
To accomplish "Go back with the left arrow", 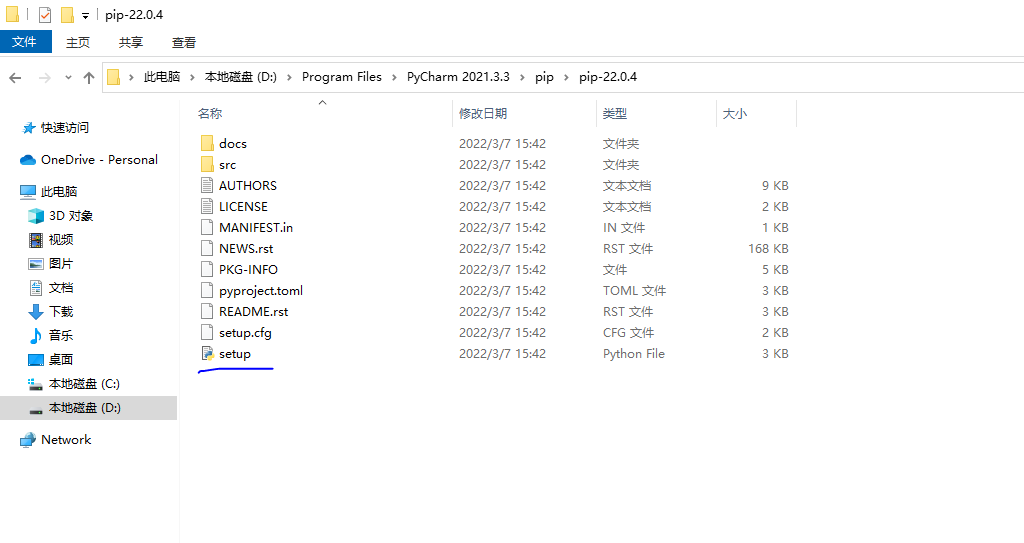I will click(15, 78).
